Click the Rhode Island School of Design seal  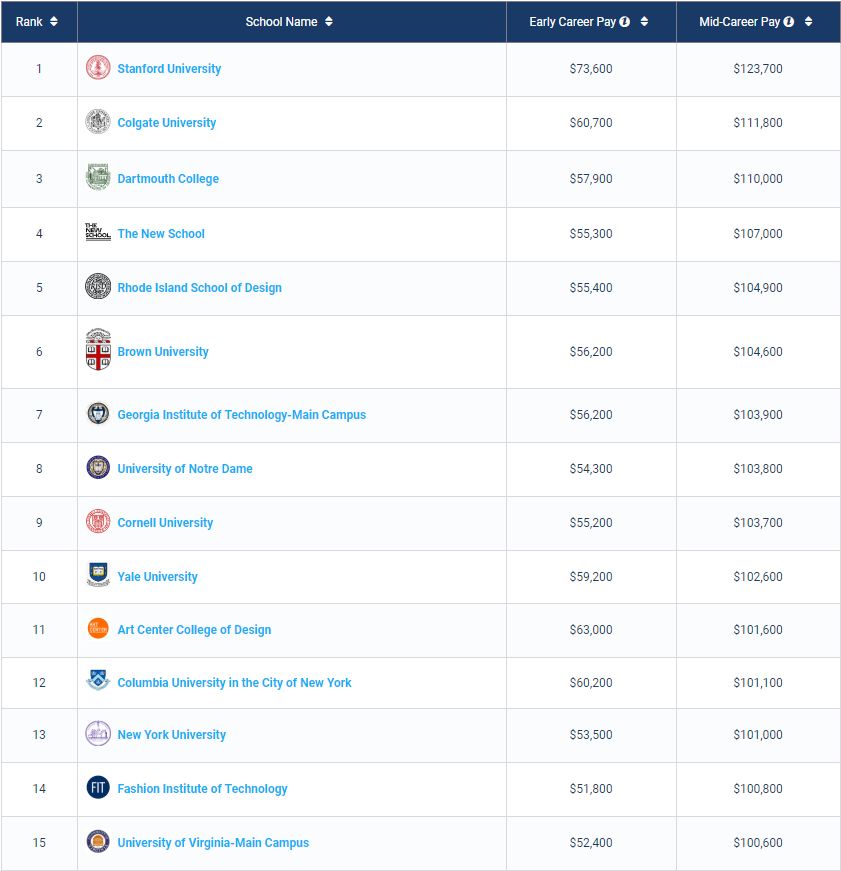coord(98,286)
